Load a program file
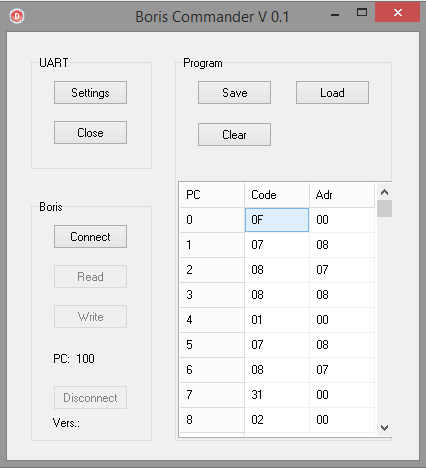426x468 pixels. pos(332,93)
